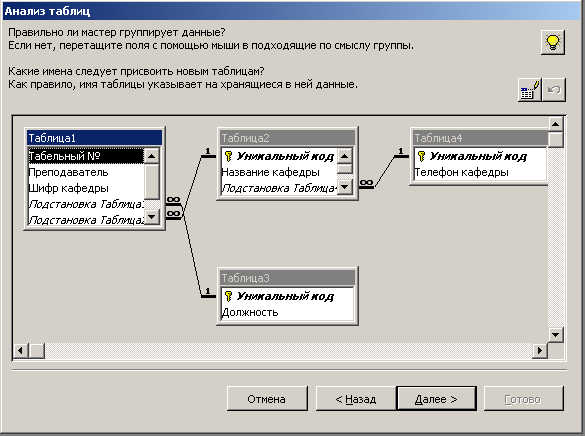This screenshot has height=436, width=585.
Task: Select key icon in Таблица3
Action: point(229,296)
